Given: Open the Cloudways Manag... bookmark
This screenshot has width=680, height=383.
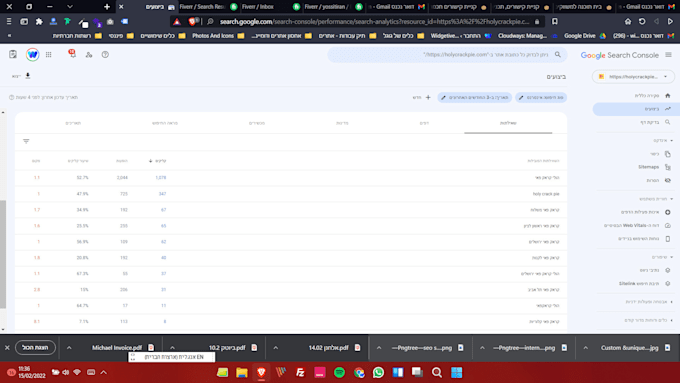Looking at the screenshot, I should pos(527,36).
